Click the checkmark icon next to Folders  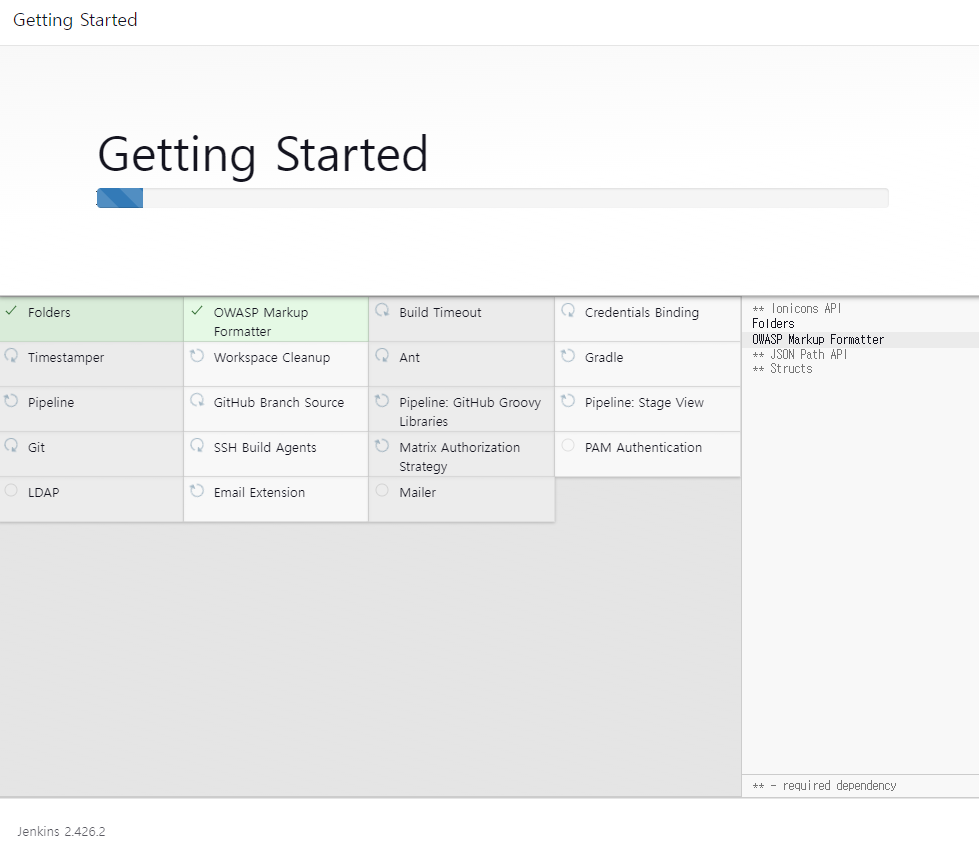(11, 310)
